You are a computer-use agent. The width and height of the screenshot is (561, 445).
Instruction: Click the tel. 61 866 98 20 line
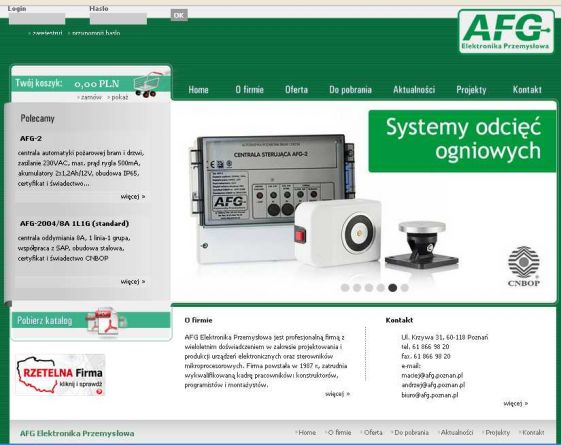425,347
